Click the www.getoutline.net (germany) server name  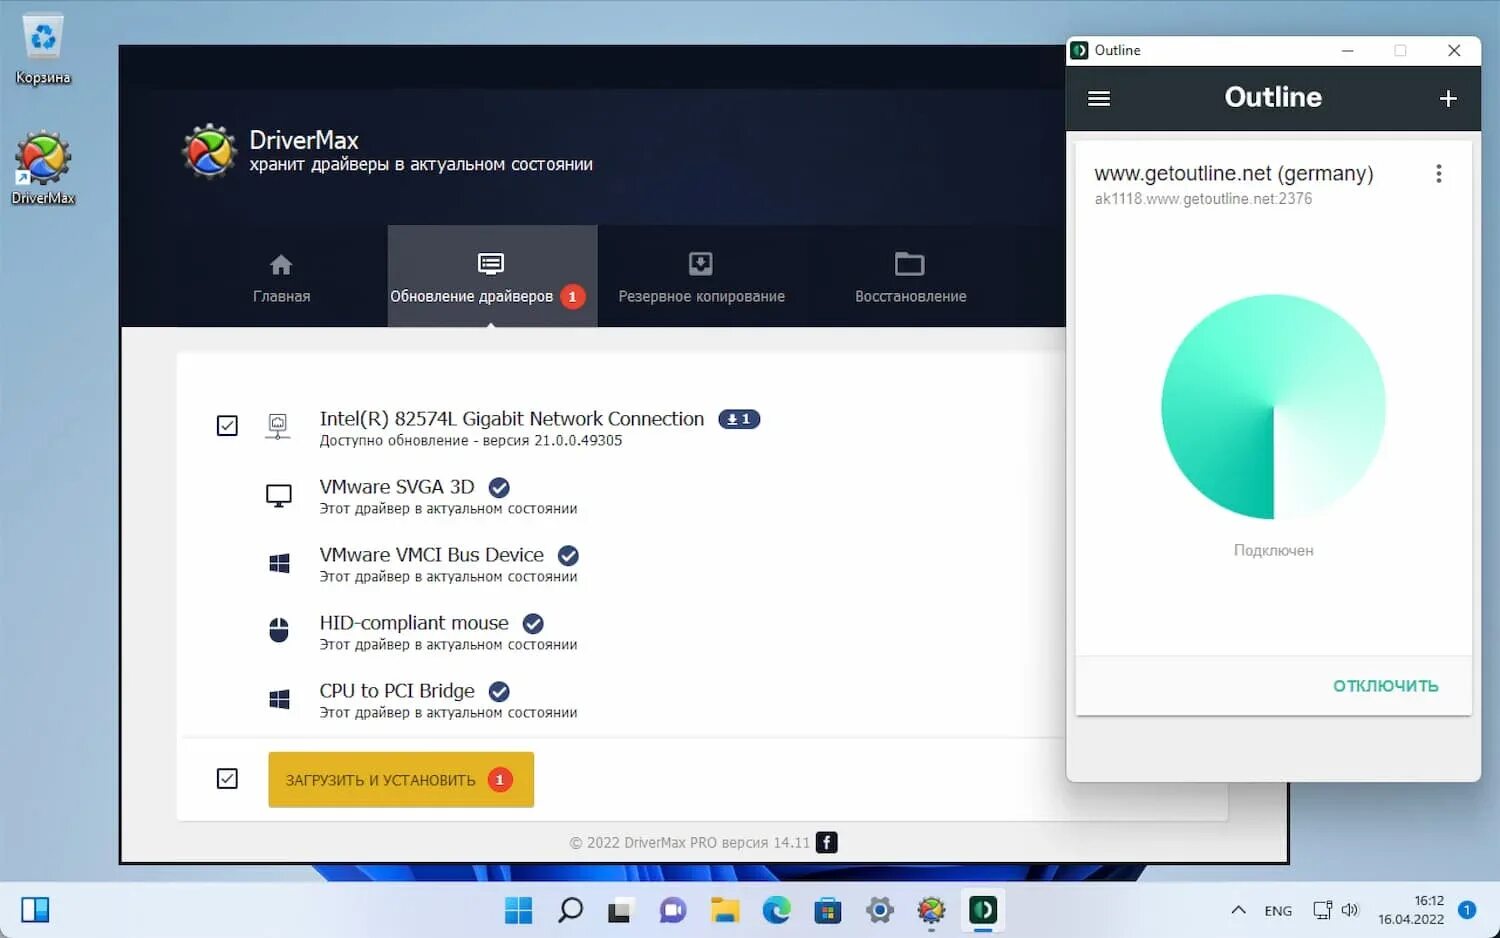pyautogui.click(x=1234, y=173)
